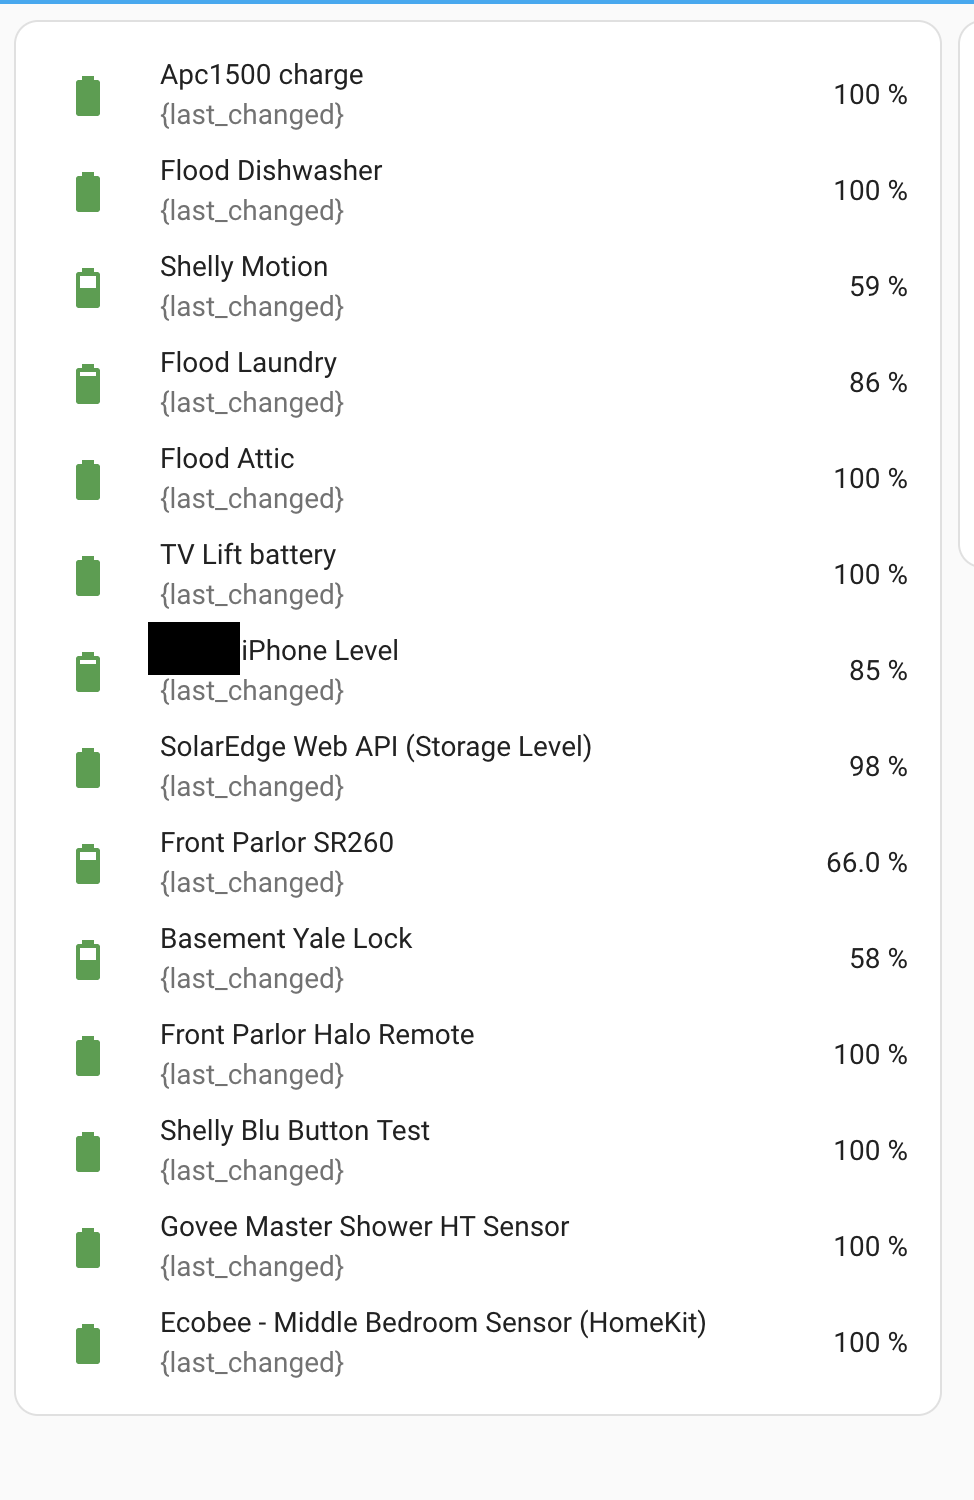Click the Ecobee Middle Bedroom Sensor name
The image size is (974, 1500).
pyautogui.click(x=434, y=1322)
